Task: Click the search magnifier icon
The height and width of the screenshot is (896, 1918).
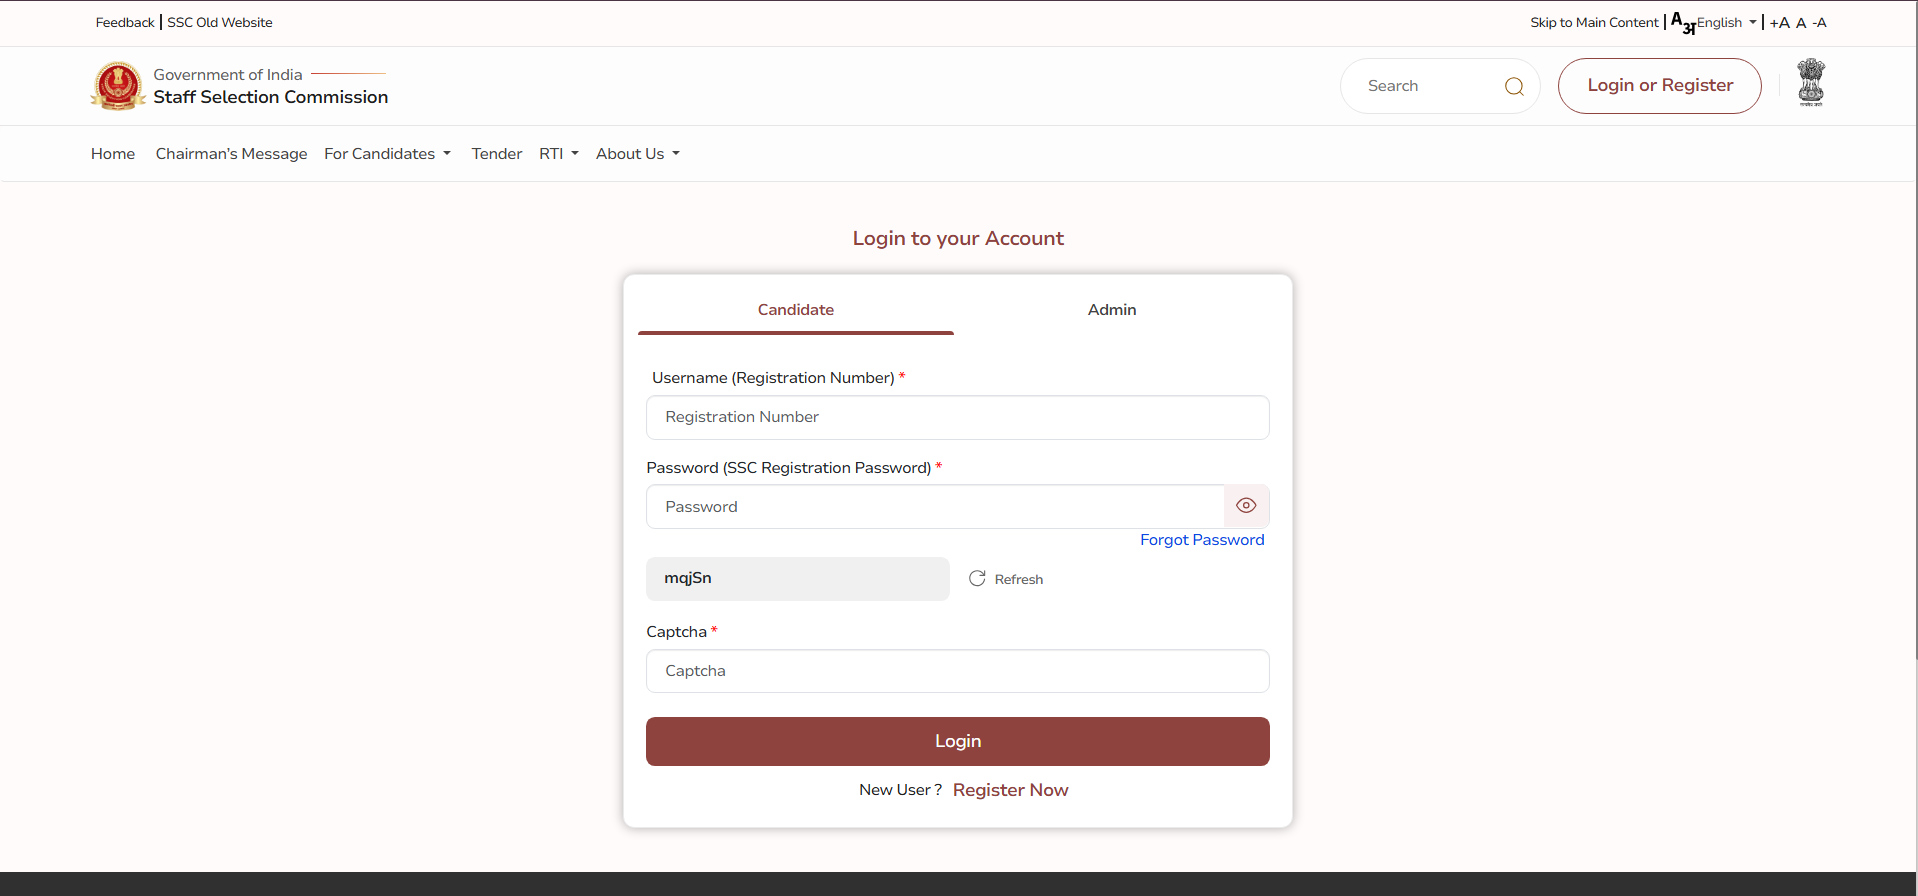Action: coord(1514,86)
